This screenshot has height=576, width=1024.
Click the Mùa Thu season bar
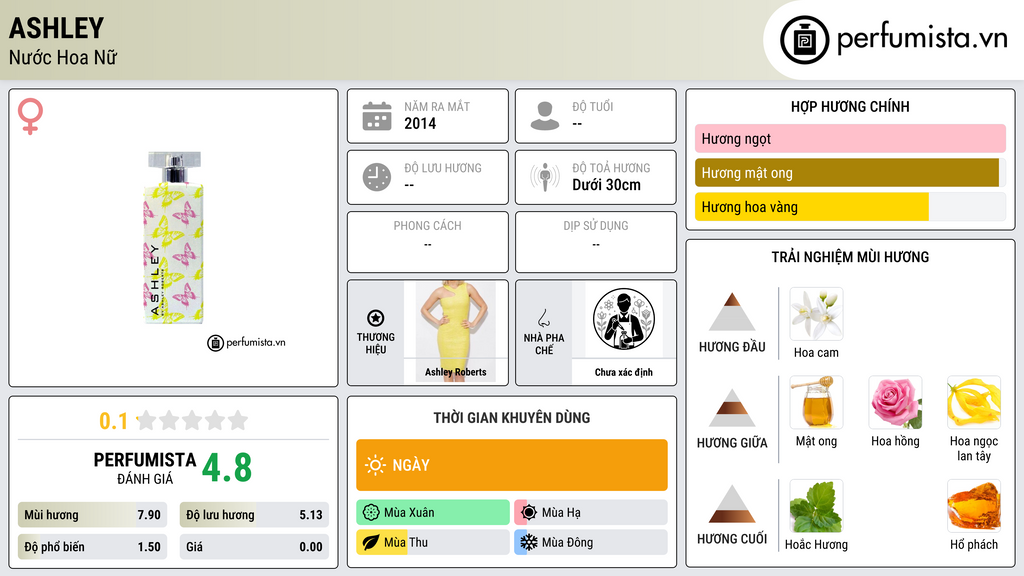(x=433, y=542)
